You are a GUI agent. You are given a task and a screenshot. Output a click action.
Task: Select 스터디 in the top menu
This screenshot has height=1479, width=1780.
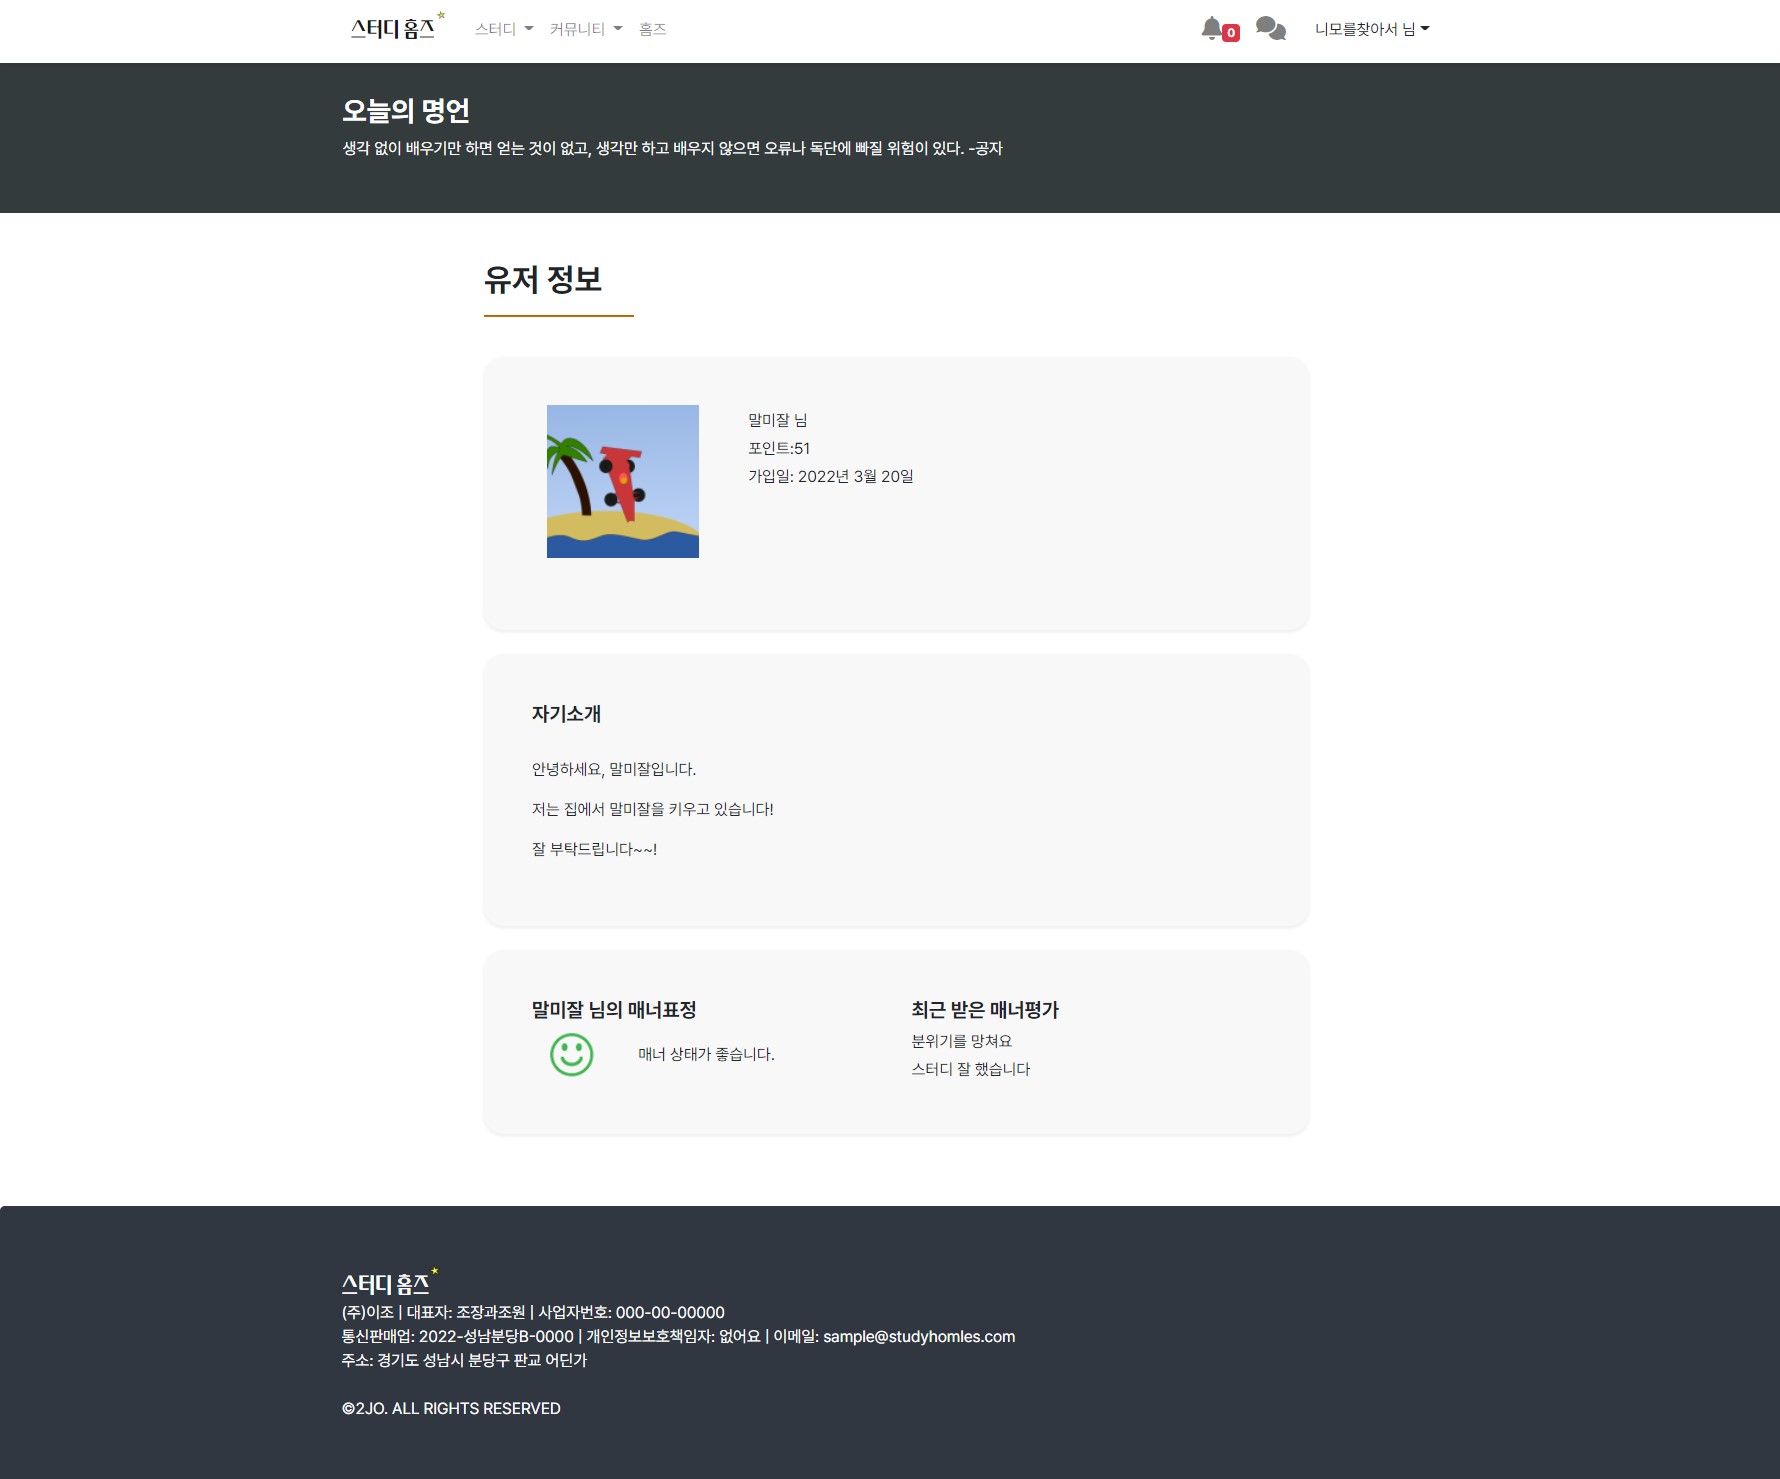(495, 28)
